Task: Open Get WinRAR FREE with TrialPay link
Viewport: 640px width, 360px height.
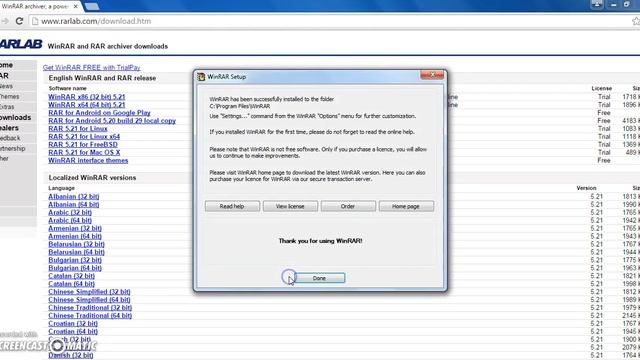Action: (x=91, y=67)
